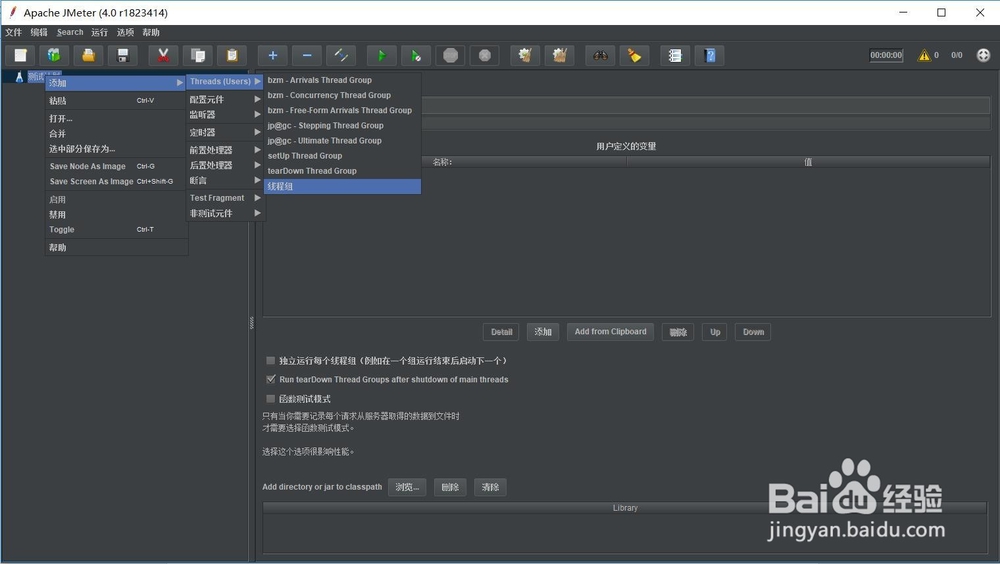Screen dimensions: 1000x564
Task: Choose 线程组 from thread submenu
Action: [x=342, y=186]
